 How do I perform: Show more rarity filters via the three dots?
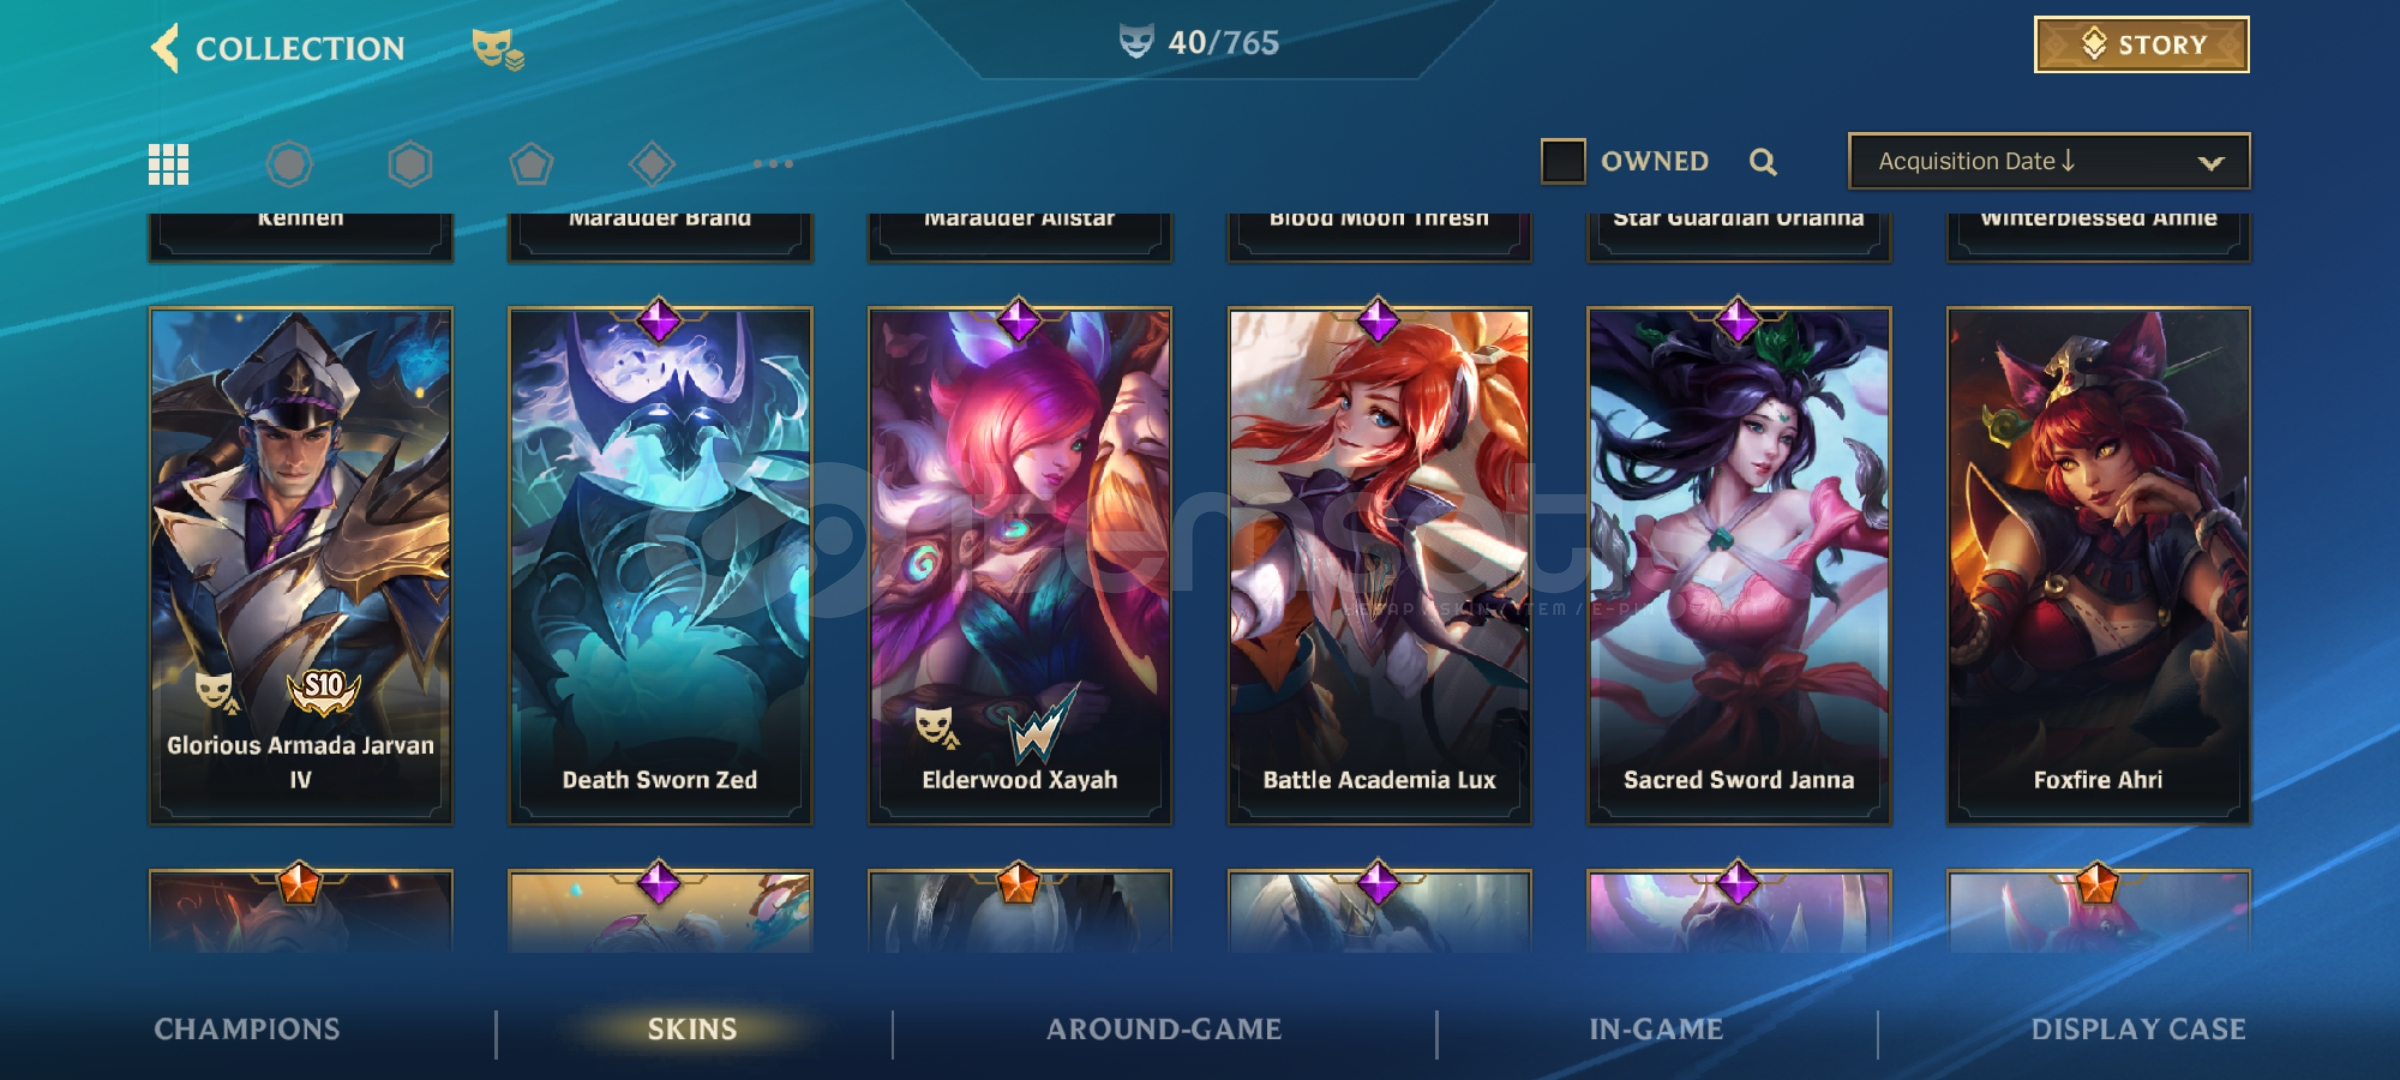coord(773,163)
